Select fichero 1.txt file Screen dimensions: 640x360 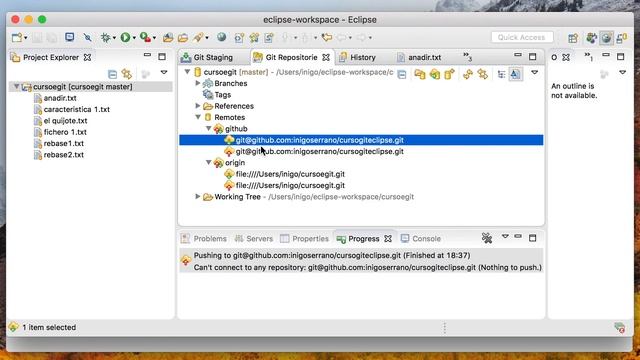click(x=65, y=132)
